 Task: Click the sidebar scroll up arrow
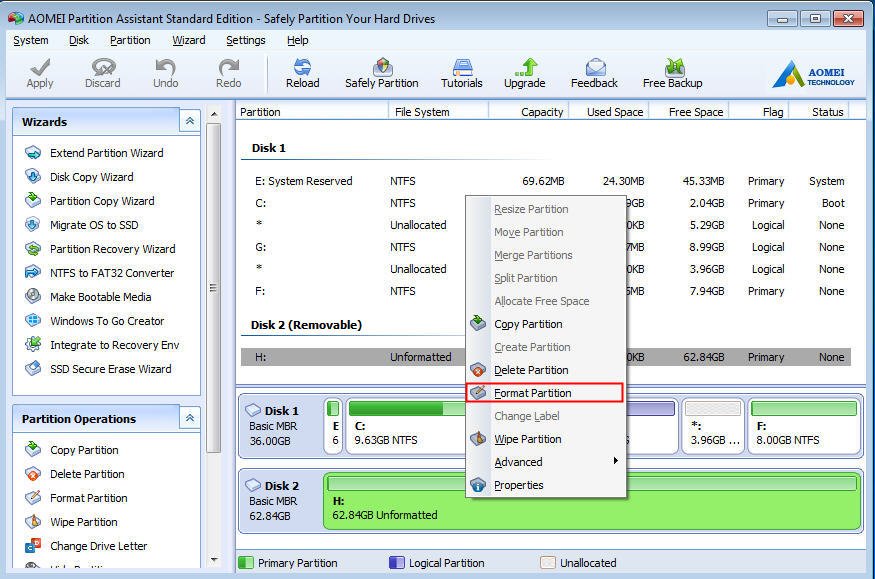point(214,114)
